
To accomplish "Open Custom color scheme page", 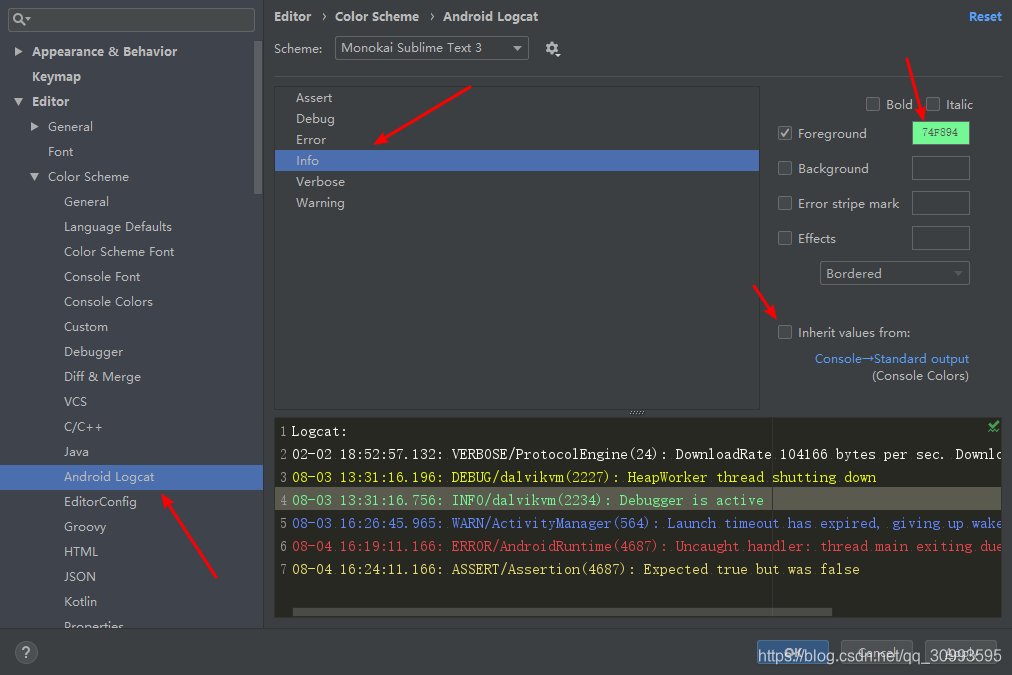I will coord(86,327).
